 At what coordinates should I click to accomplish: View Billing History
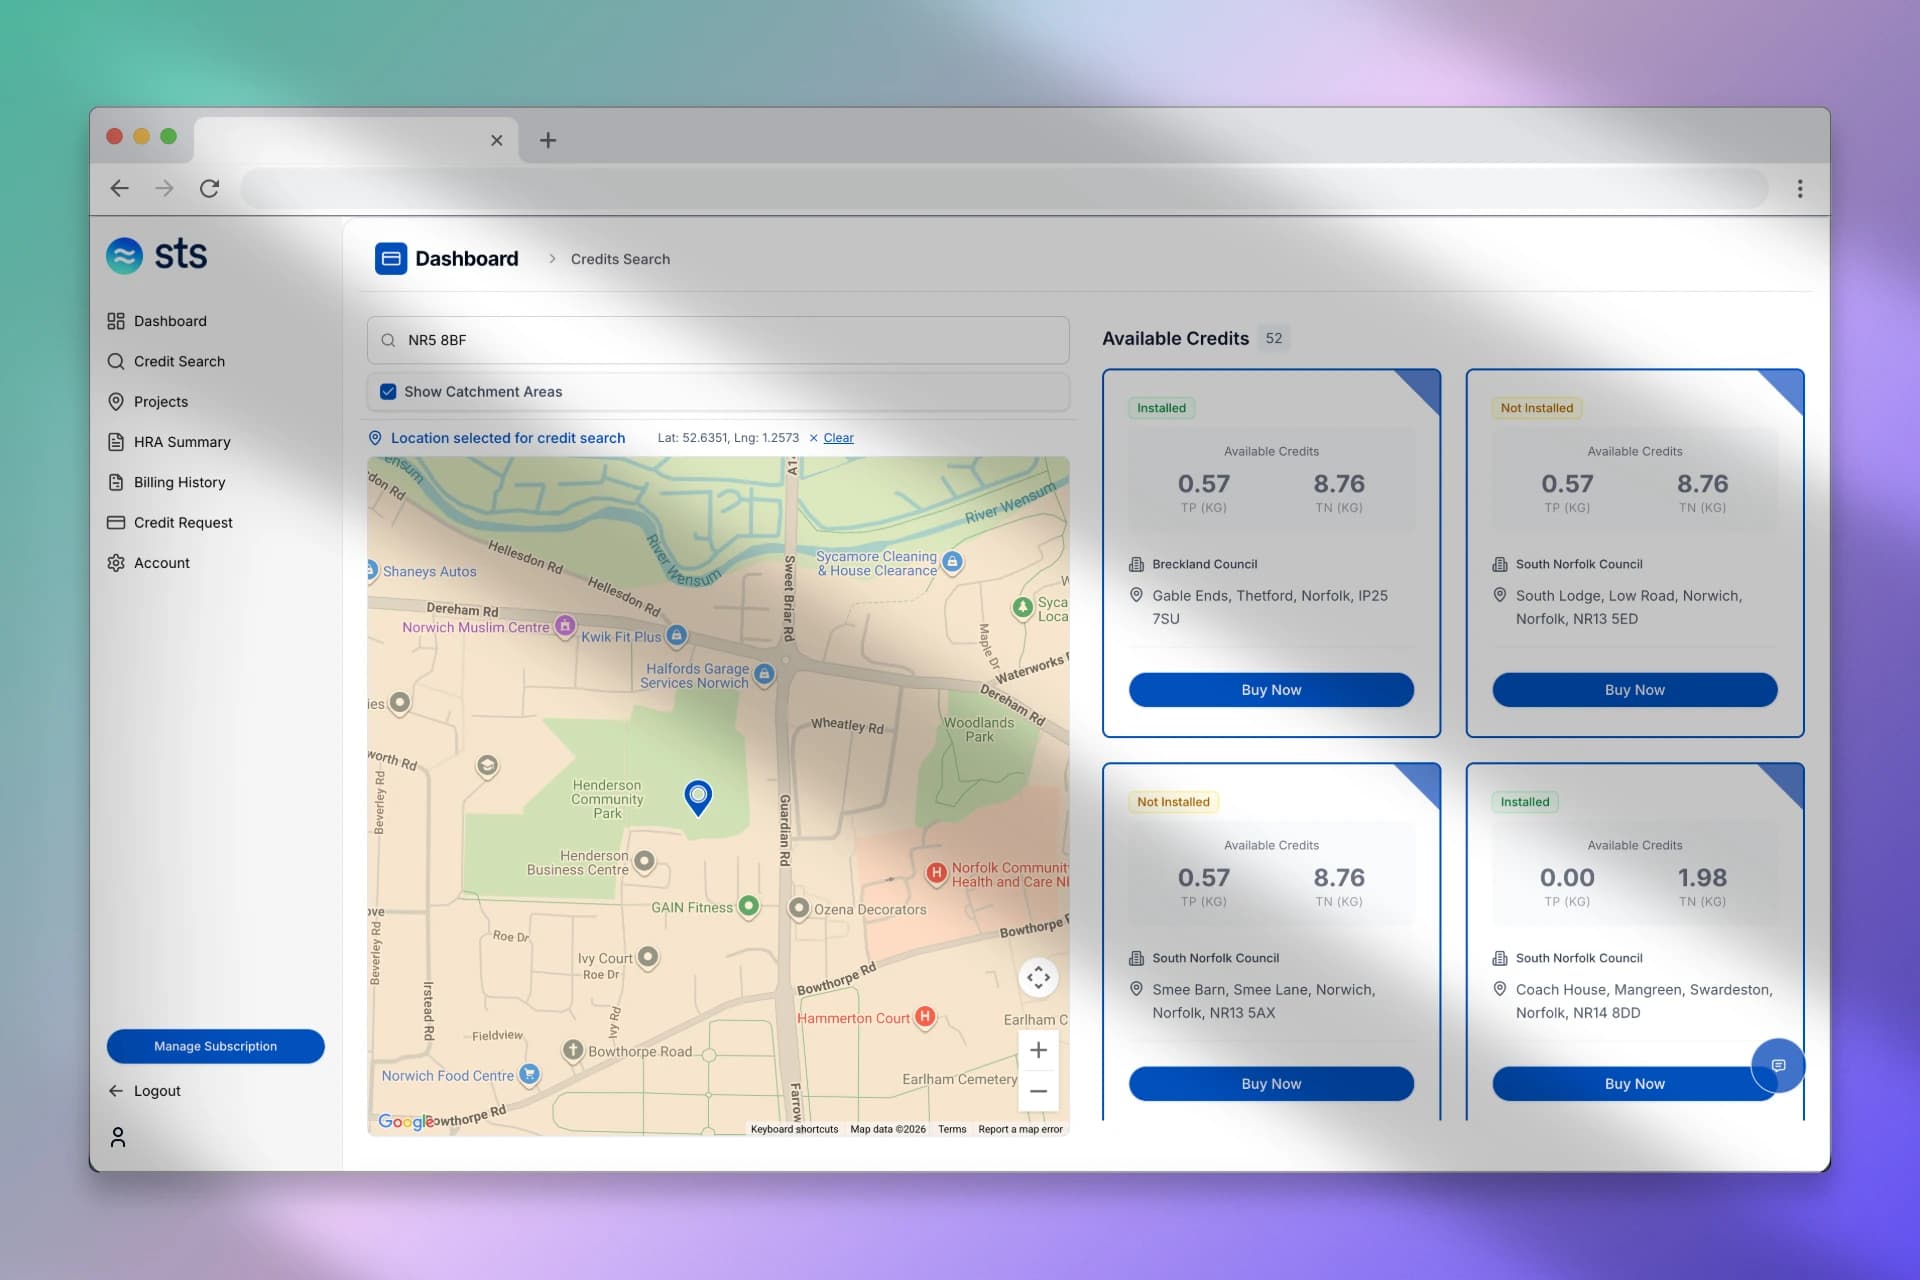pos(179,482)
